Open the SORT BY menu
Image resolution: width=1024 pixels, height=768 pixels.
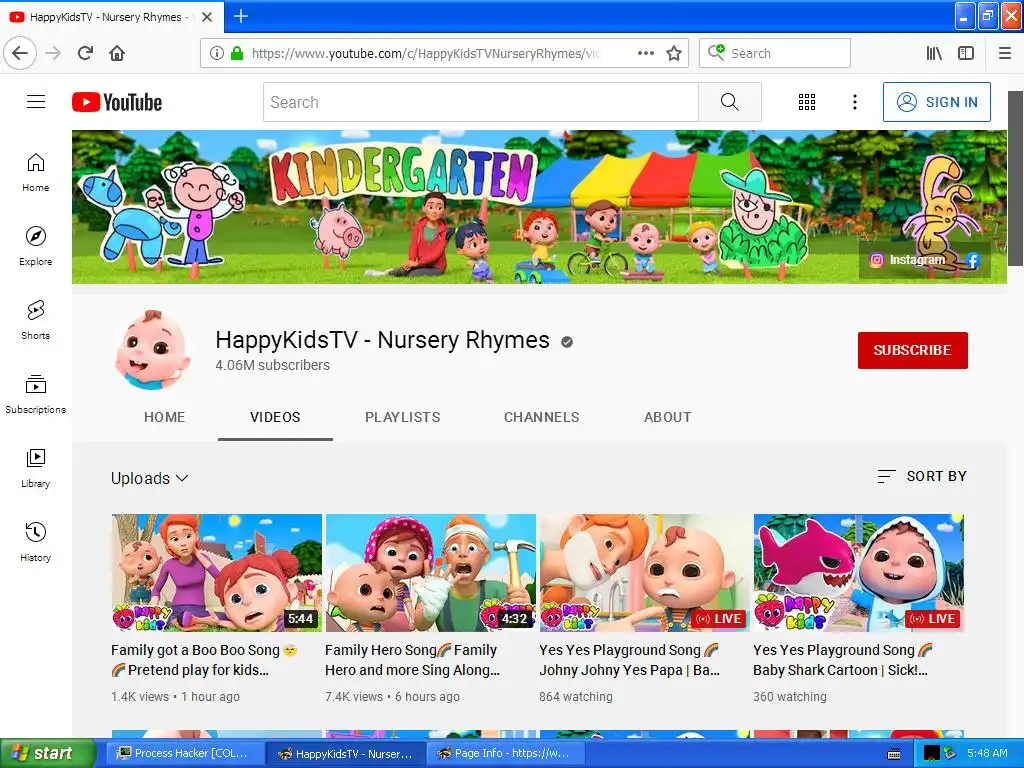pos(921,476)
